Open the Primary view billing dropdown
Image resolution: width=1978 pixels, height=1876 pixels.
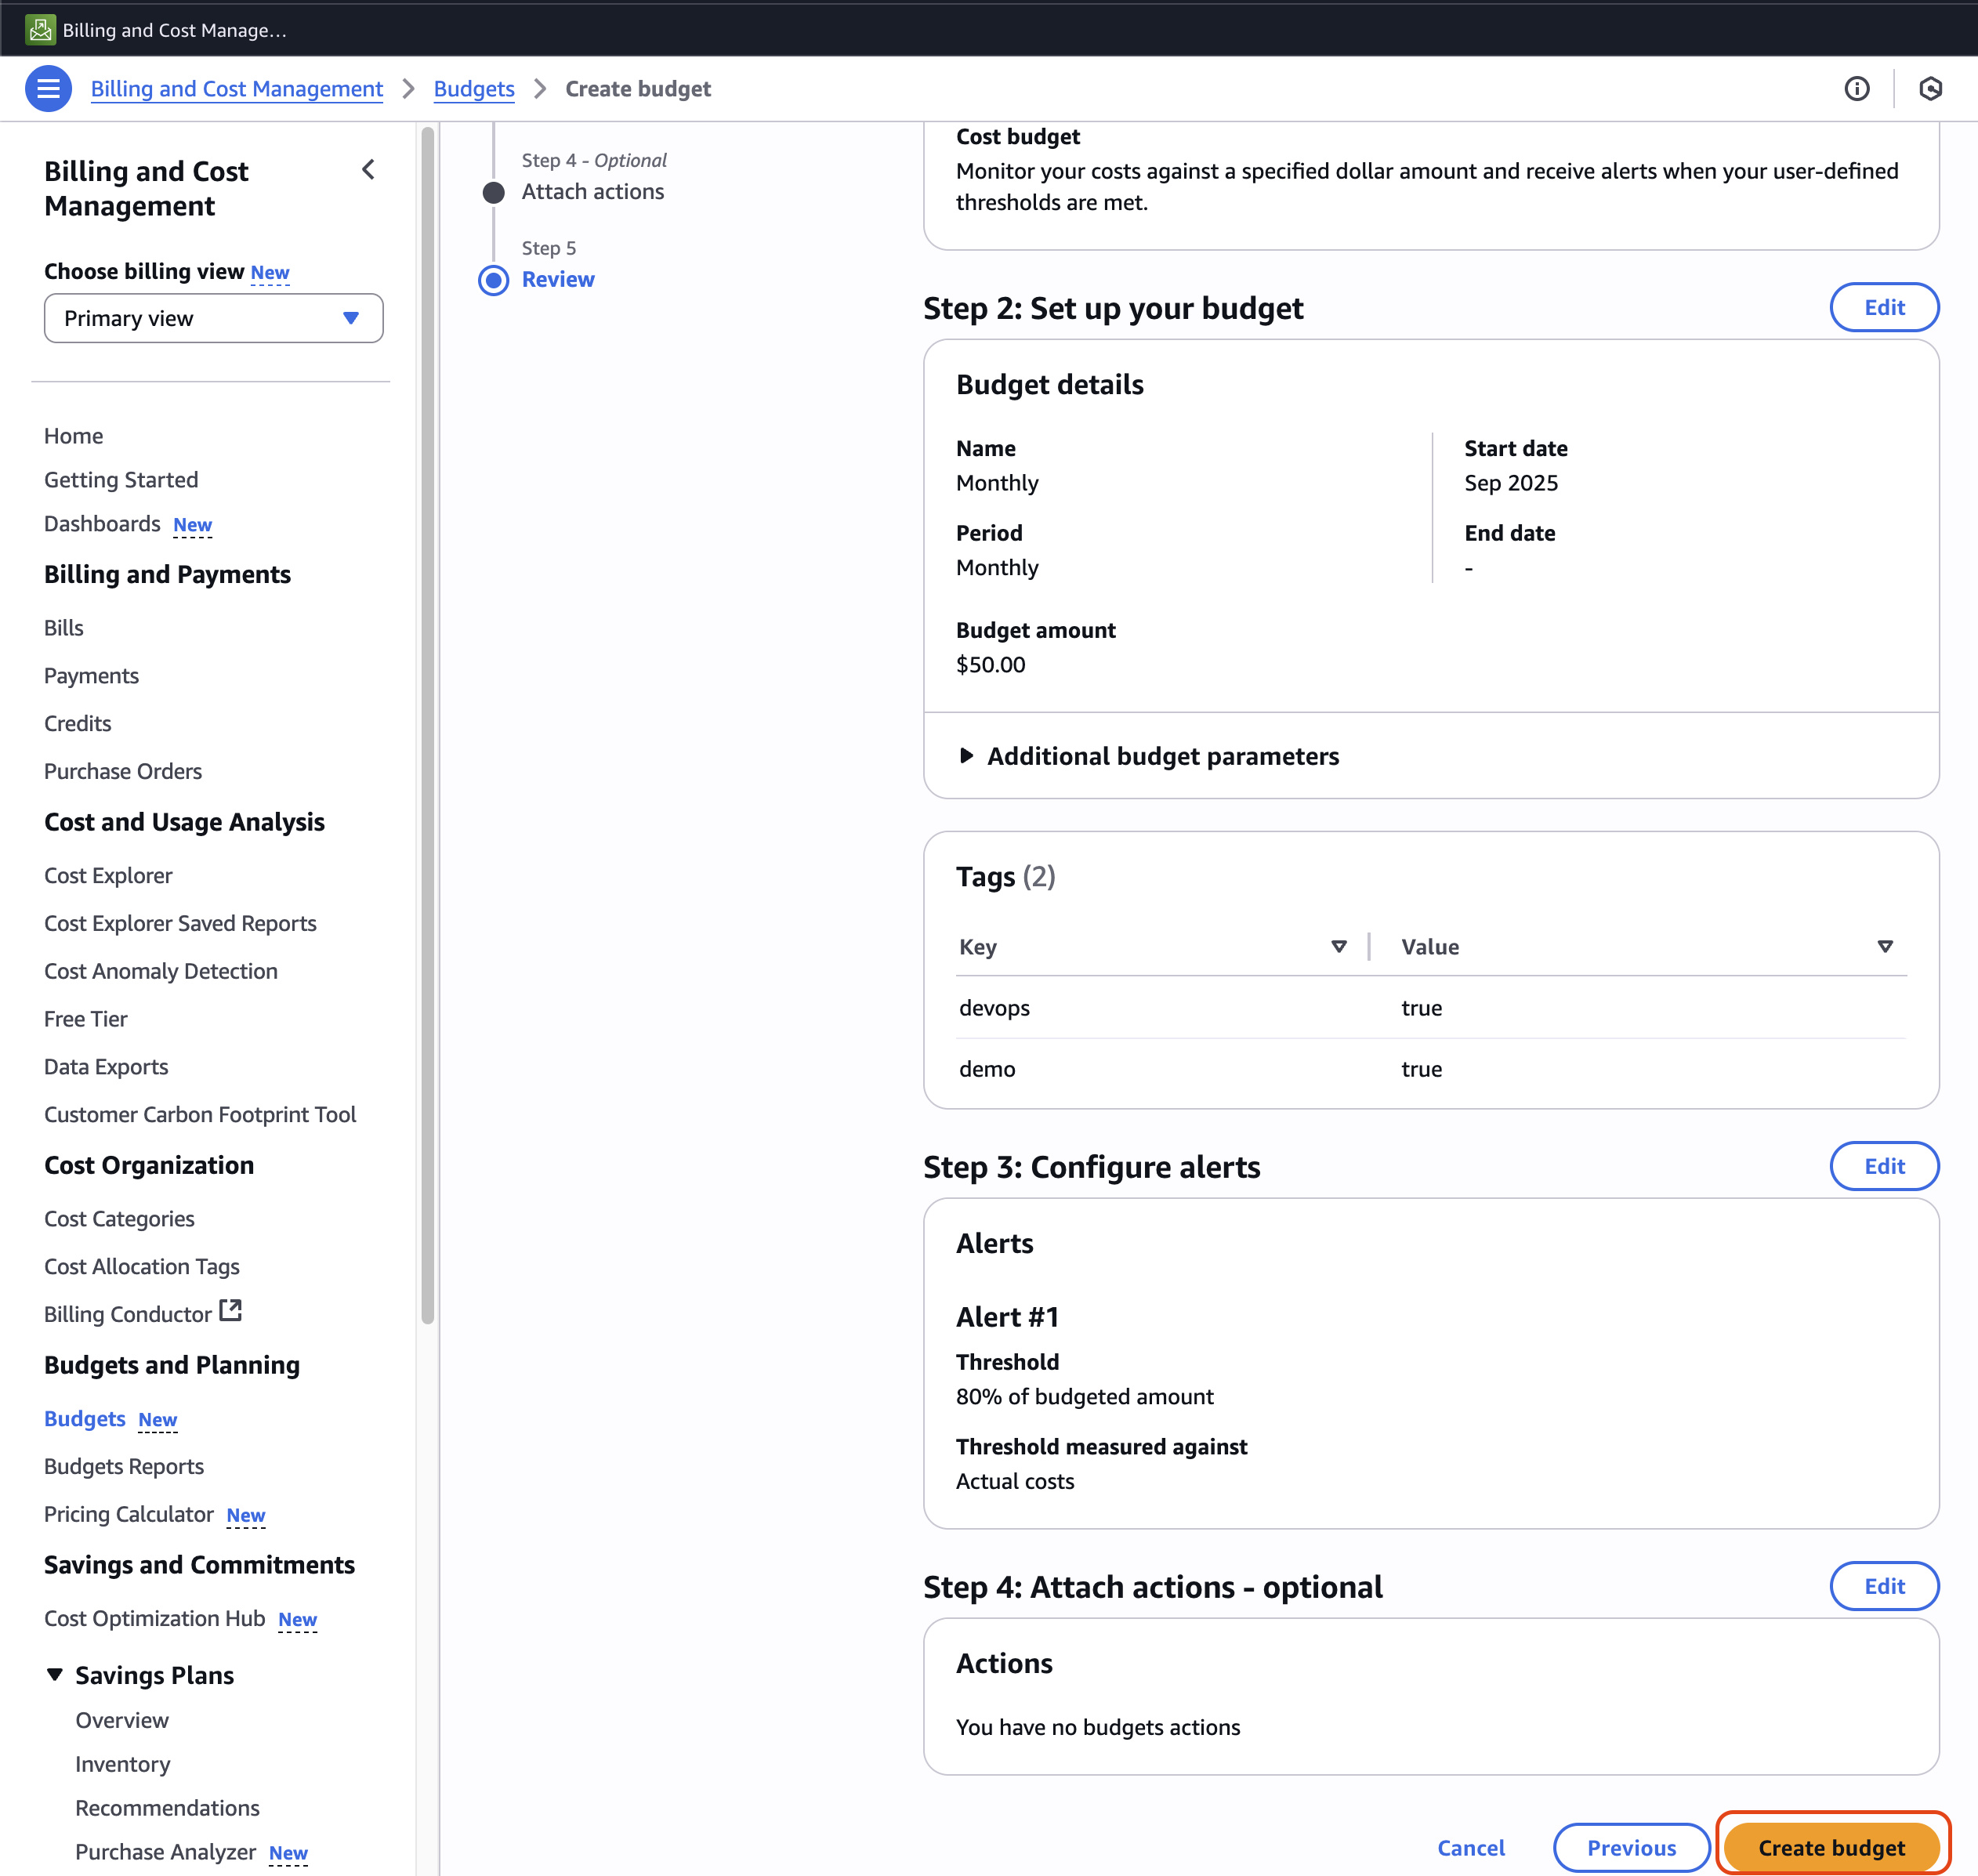click(213, 318)
